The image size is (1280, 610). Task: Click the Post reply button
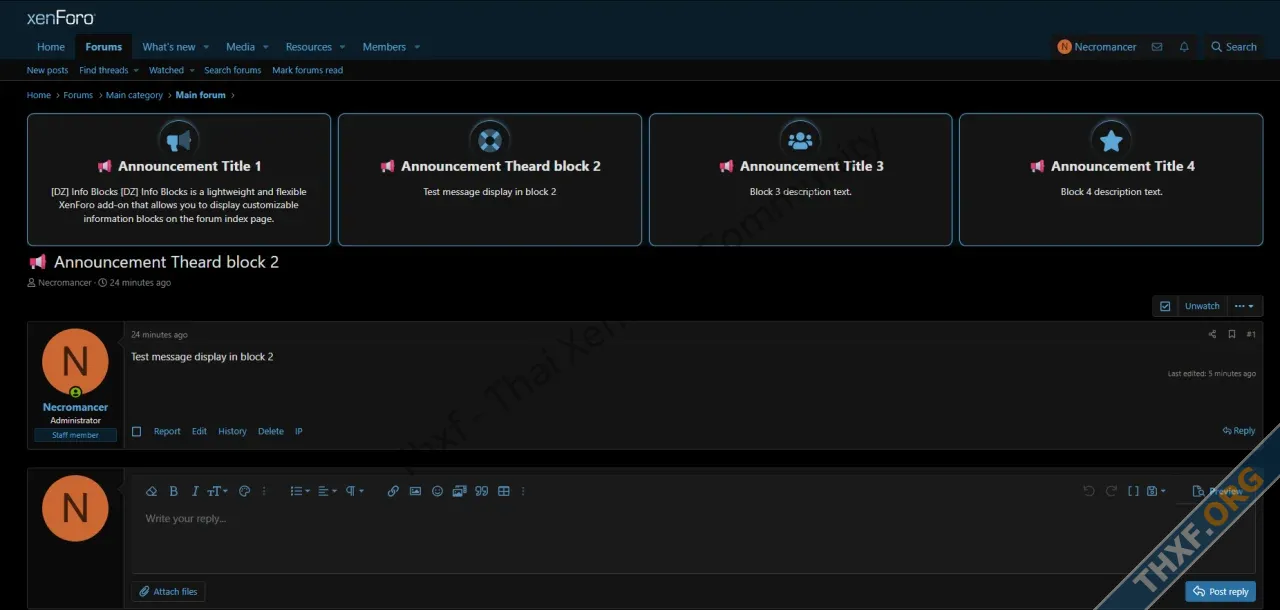pos(1220,591)
